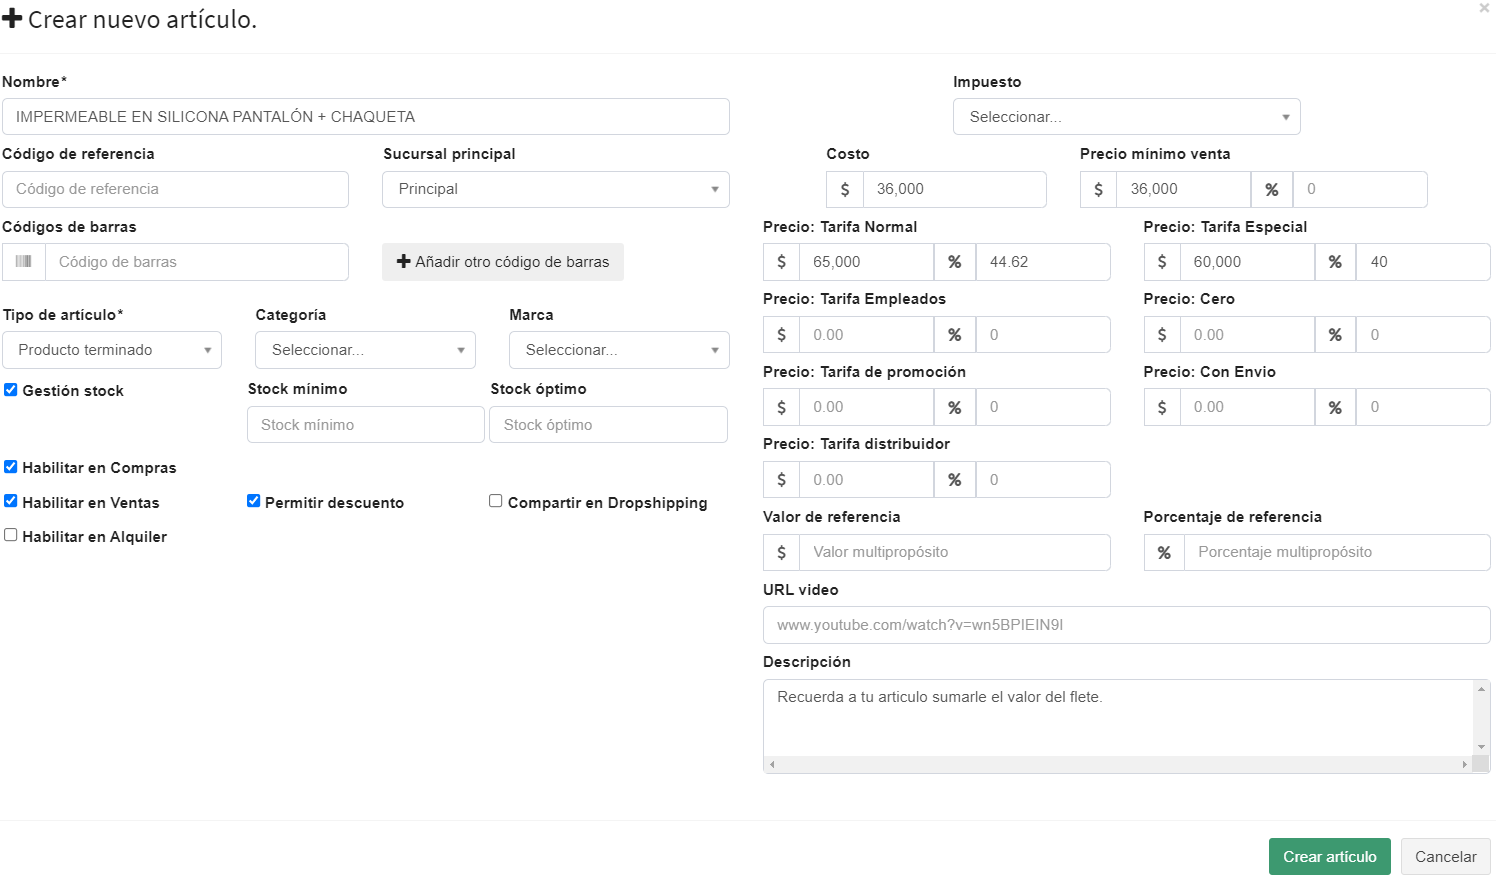Enable the Habilitar en Alquiler checkbox
1496x881 pixels.
point(11,535)
